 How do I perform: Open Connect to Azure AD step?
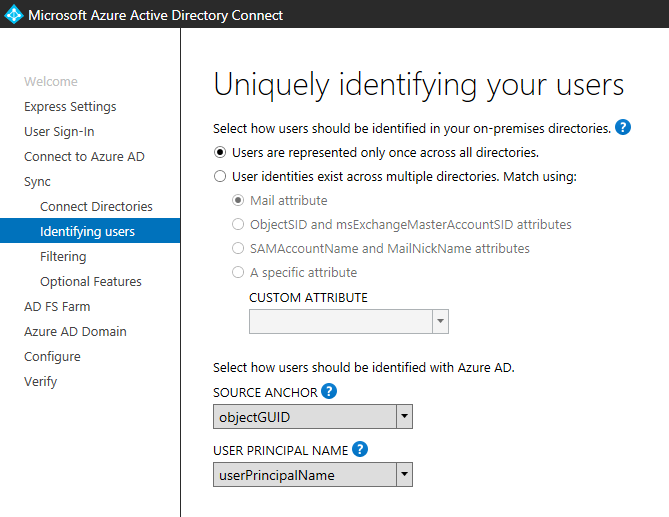(84, 157)
